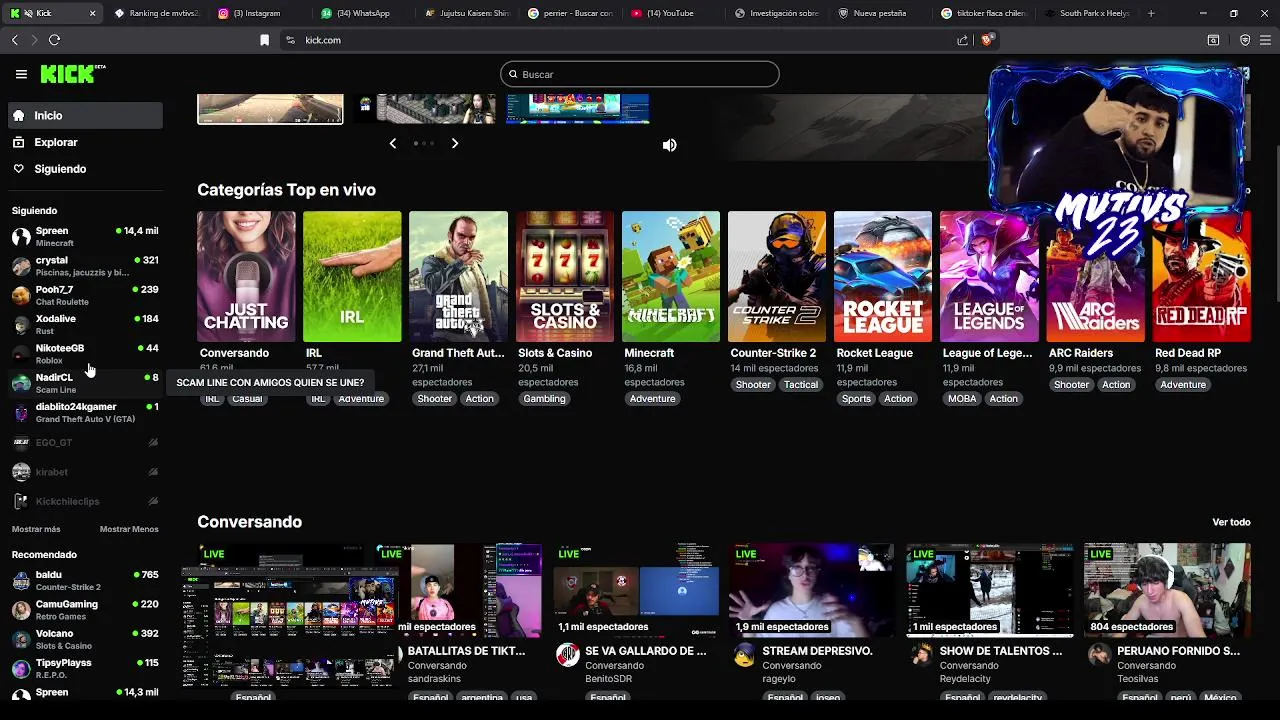Click BenitoSDR streamer avatar
Screen dimensions: 1280x720
tap(567, 656)
